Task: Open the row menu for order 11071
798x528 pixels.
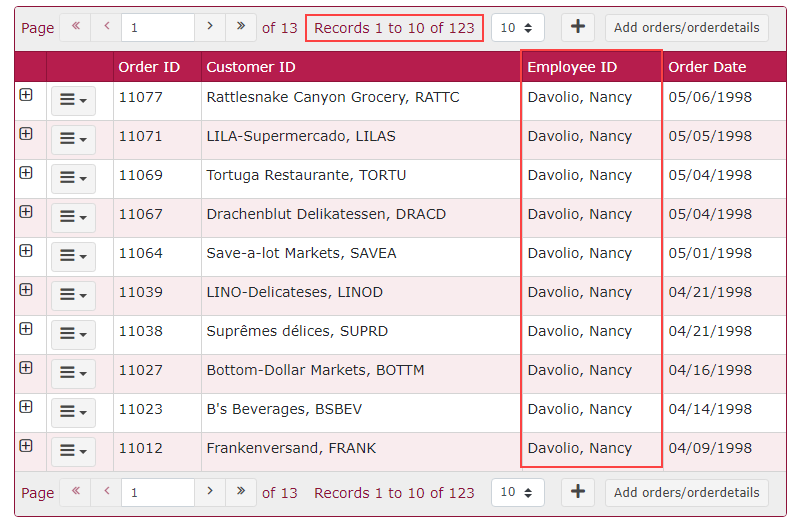Action: tap(73, 139)
